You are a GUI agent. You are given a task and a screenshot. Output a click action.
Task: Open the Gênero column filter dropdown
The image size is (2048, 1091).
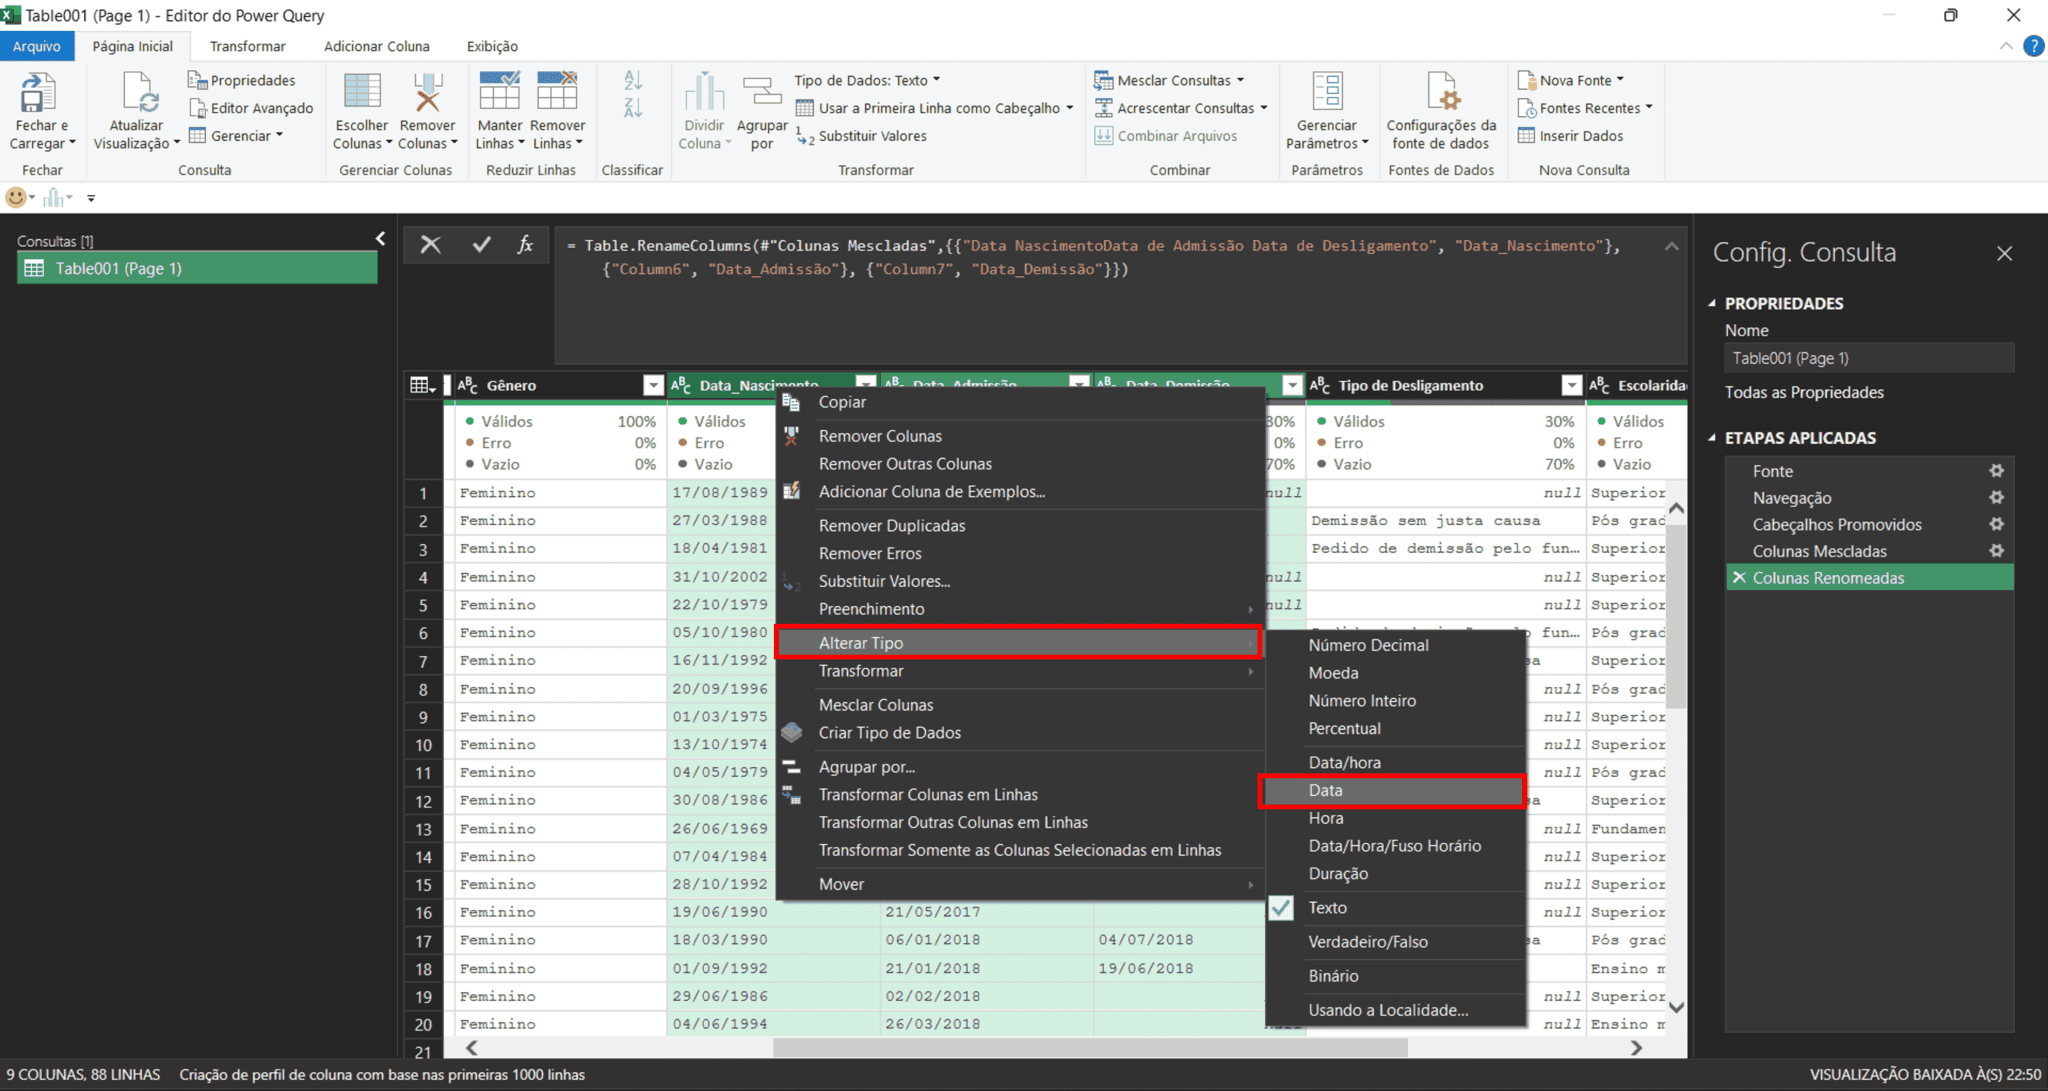click(654, 385)
